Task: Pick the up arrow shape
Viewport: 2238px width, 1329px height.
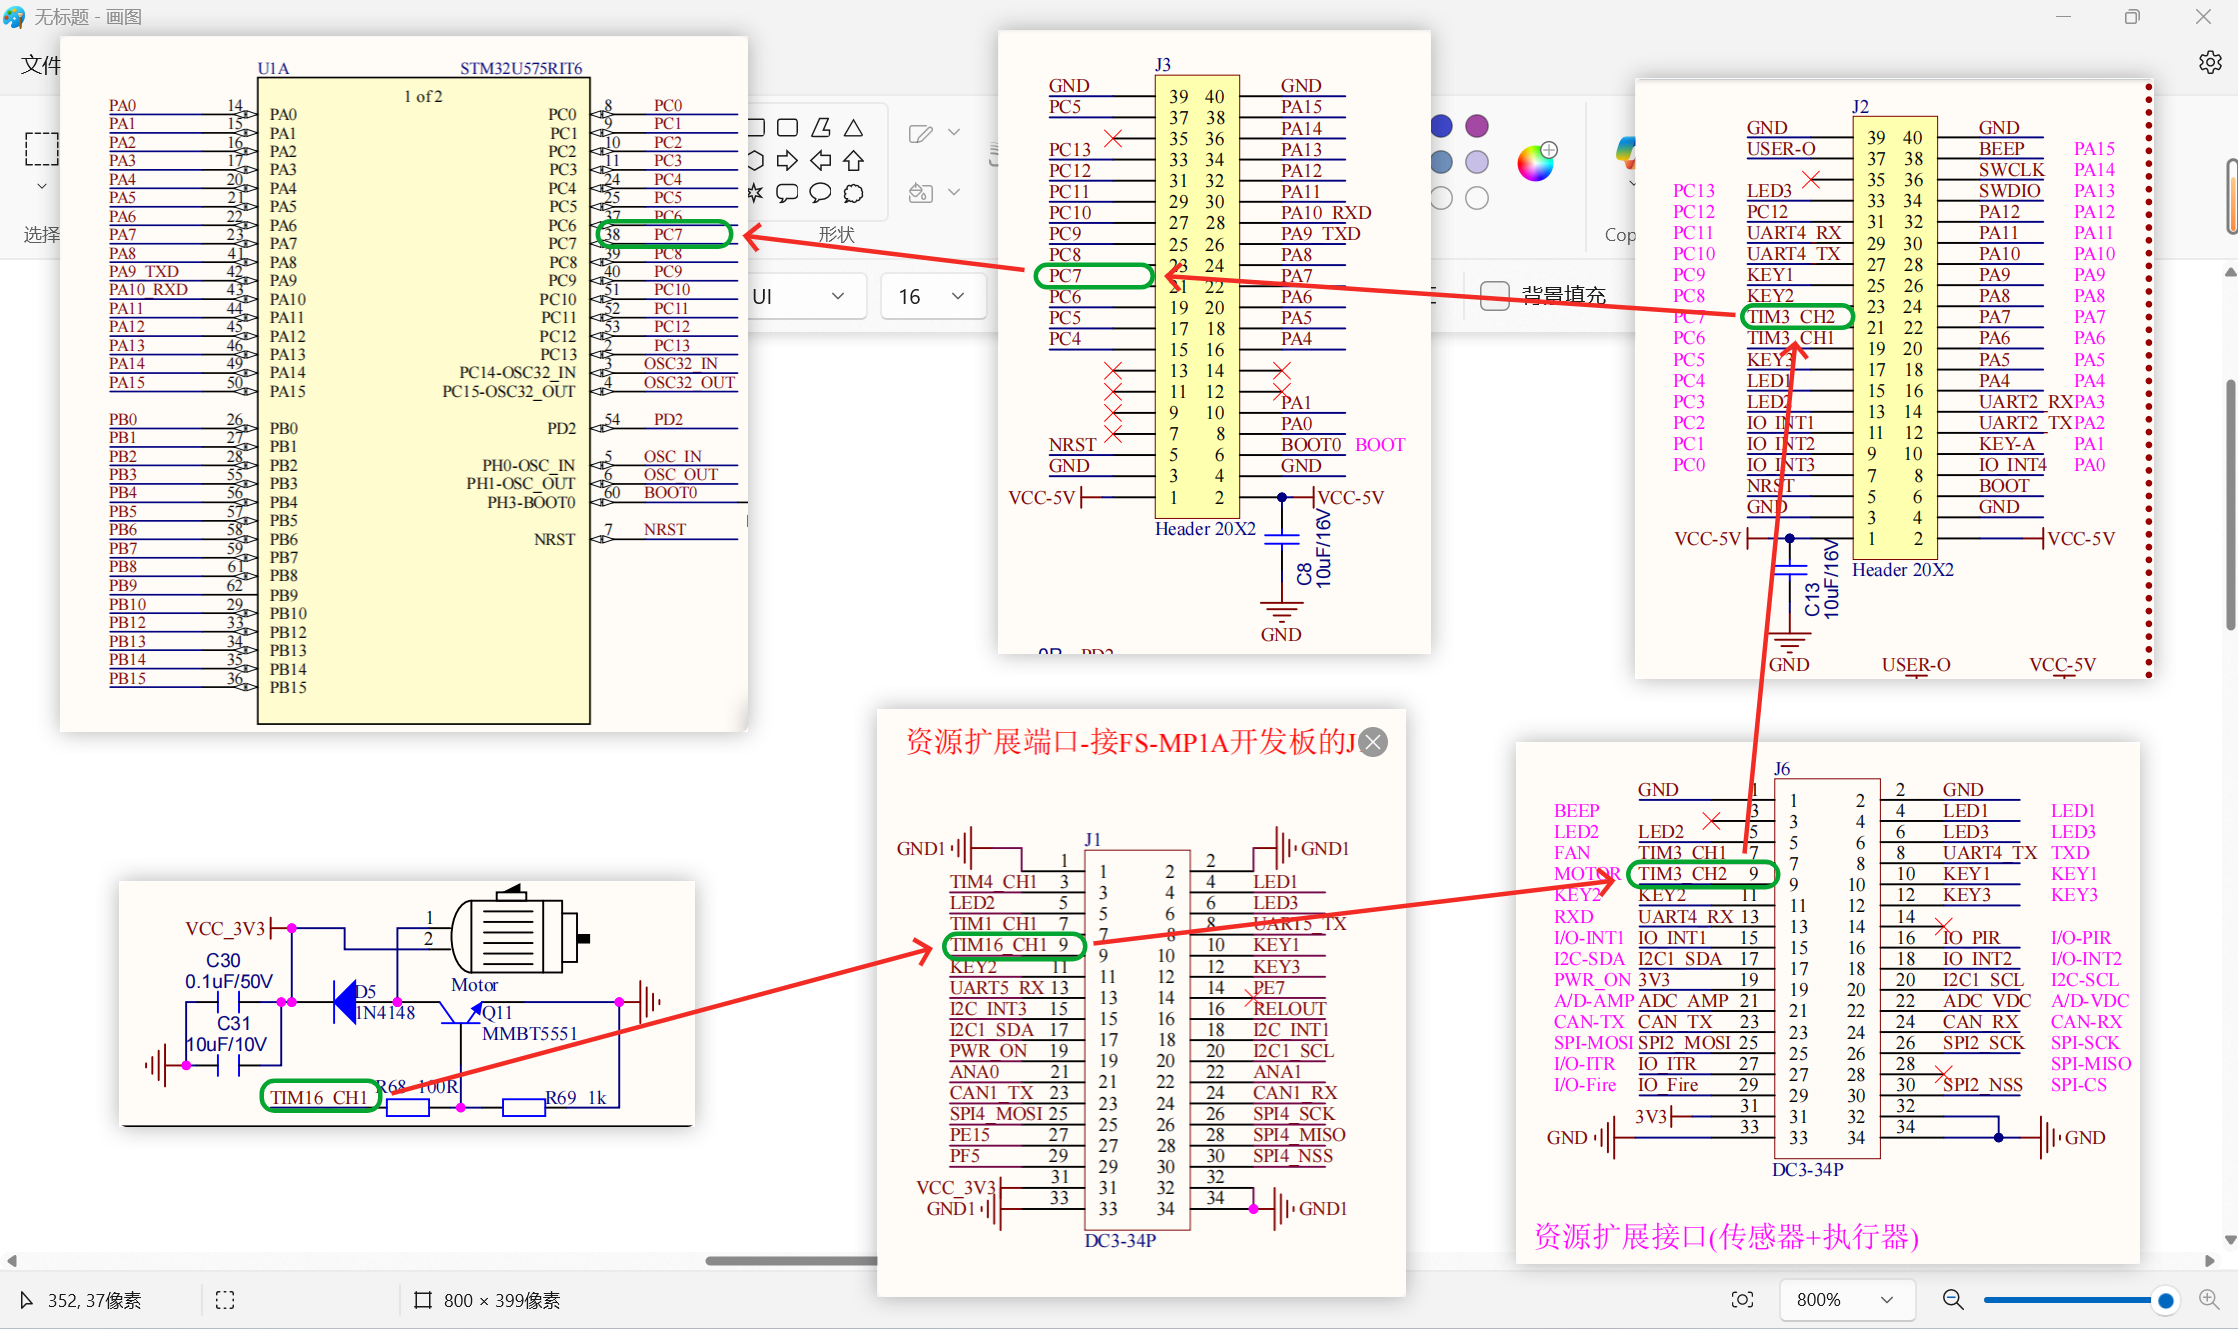Action: 853,160
